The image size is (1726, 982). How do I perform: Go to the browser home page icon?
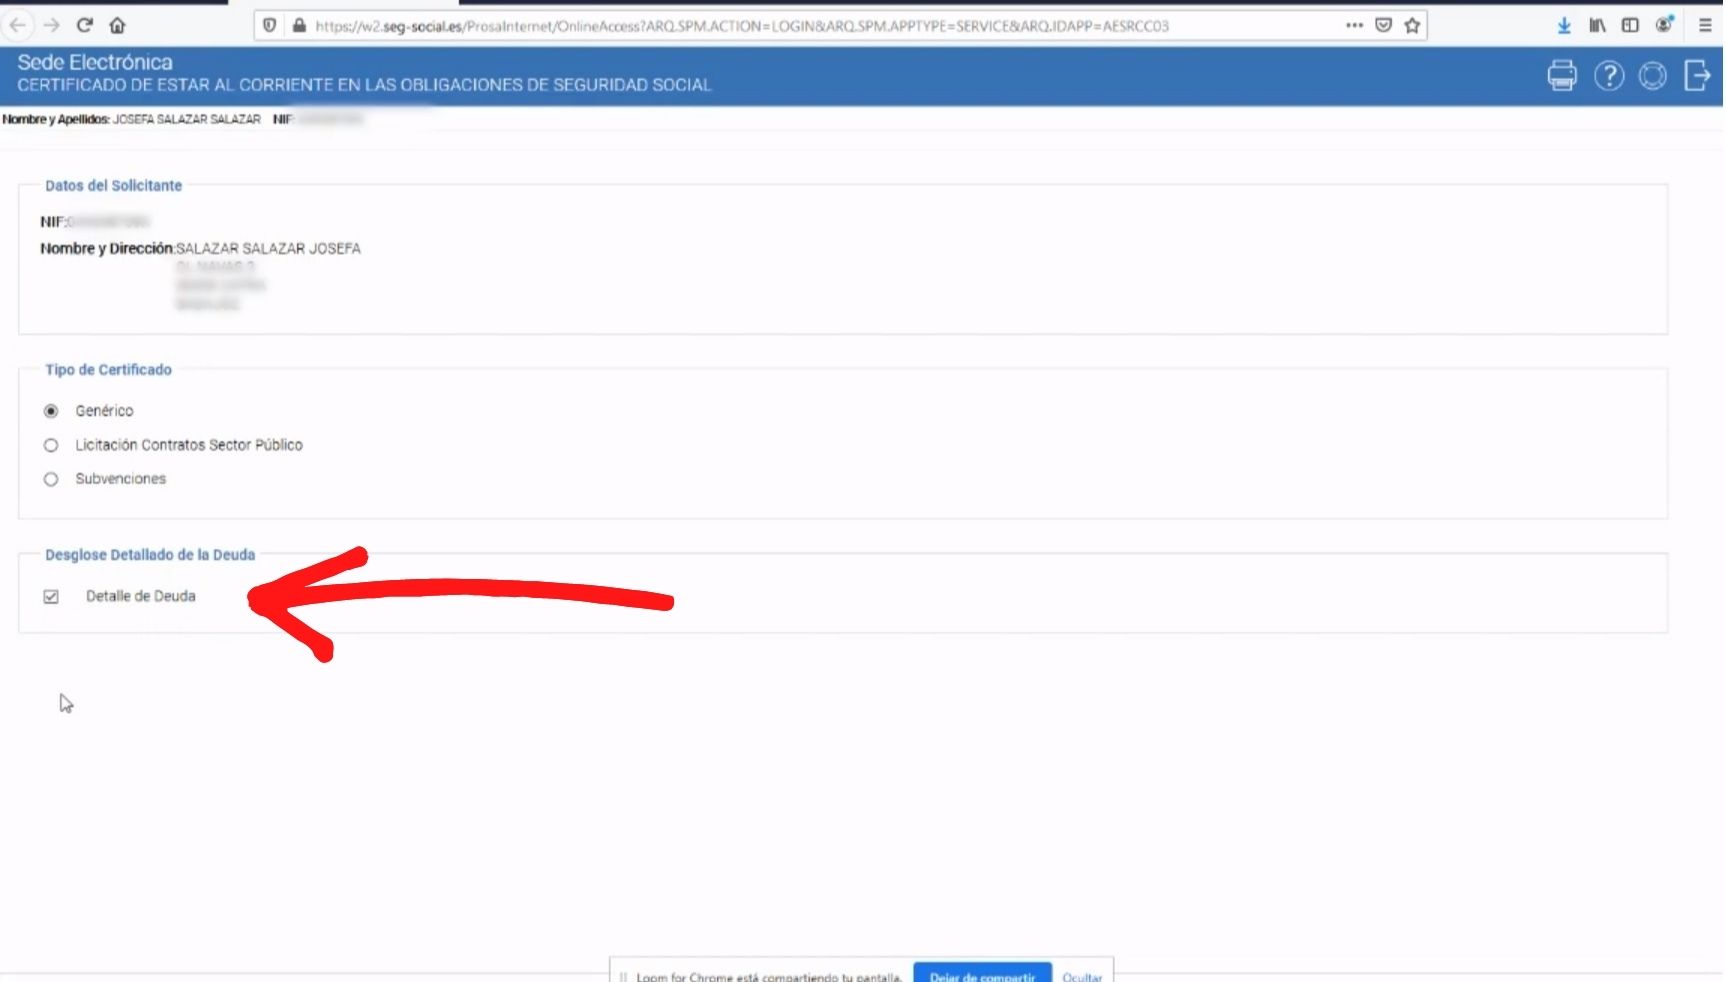click(117, 25)
